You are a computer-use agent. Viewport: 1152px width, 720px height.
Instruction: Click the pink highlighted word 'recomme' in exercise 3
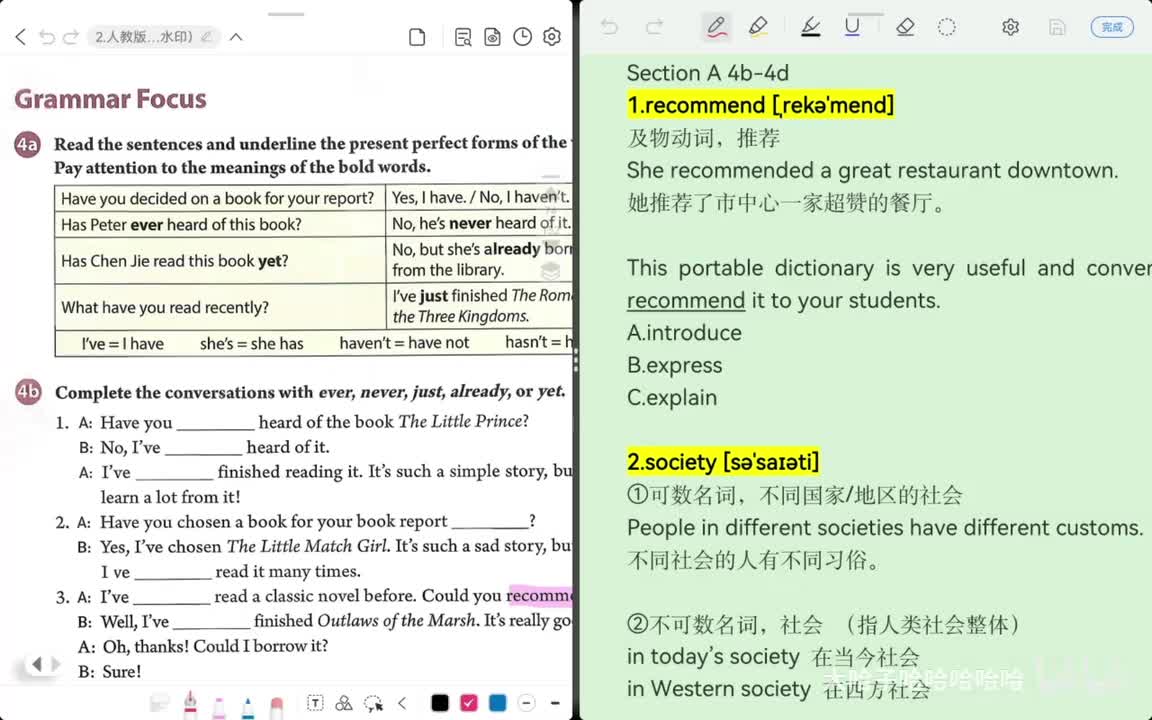pyautogui.click(x=539, y=595)
